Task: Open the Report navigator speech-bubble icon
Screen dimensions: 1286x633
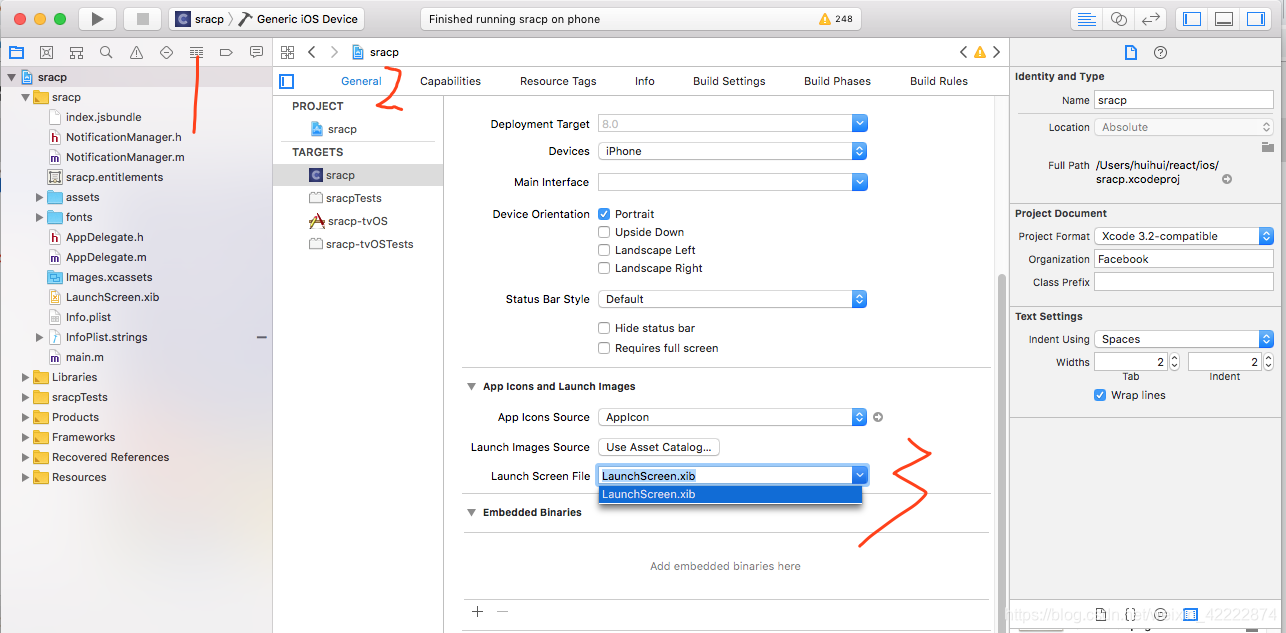Action: point(256,52)
